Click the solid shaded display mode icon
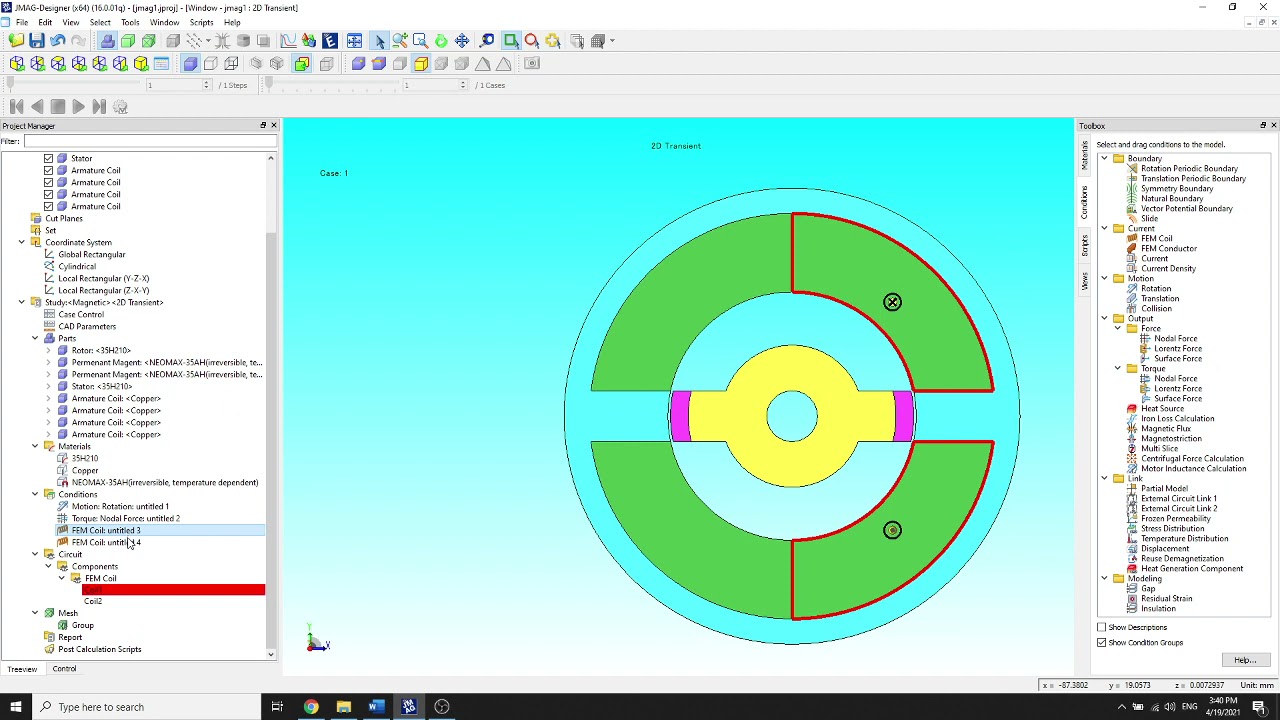This screenshot has height=720, width=1280. click(x=190, y=64)
